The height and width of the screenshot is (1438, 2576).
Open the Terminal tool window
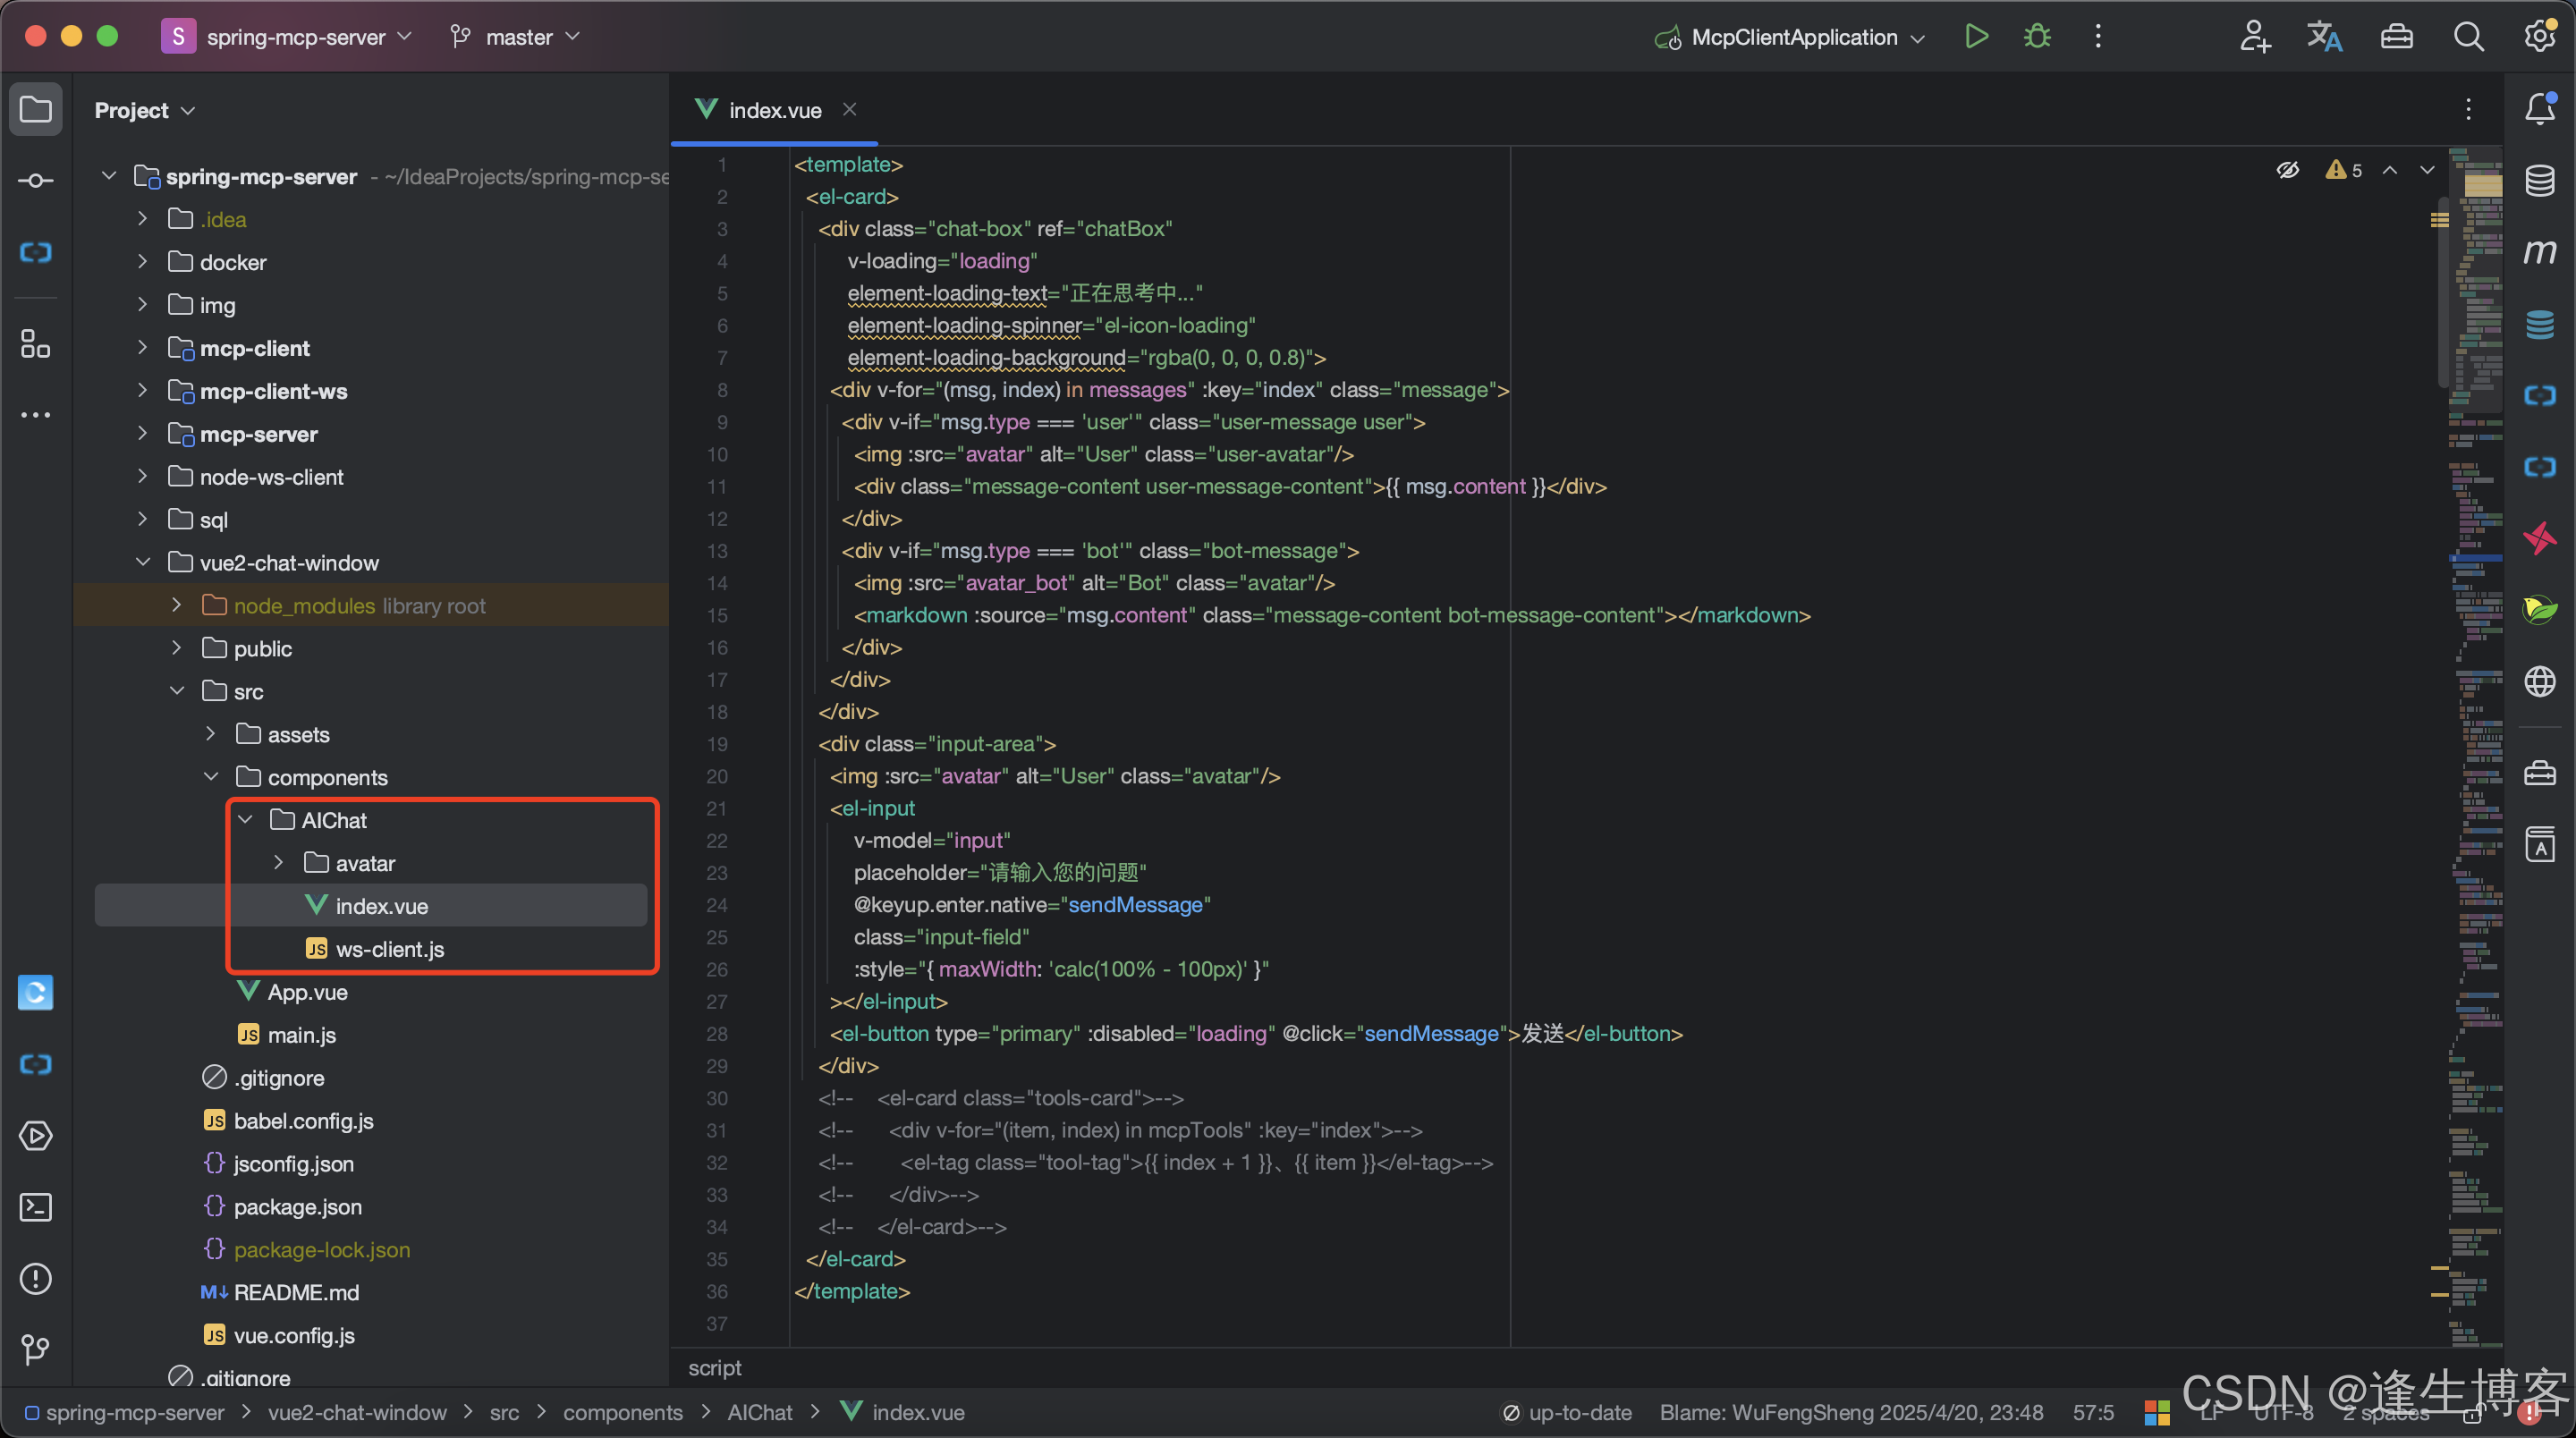tap(36, 1207)
